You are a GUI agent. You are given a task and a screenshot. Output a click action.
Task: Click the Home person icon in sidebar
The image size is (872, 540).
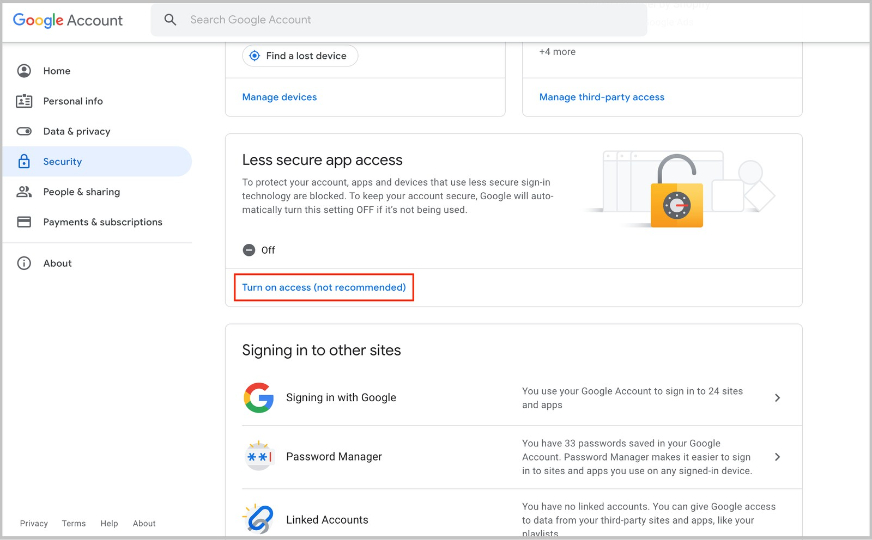pyautogui.click(x=24, y=71)
